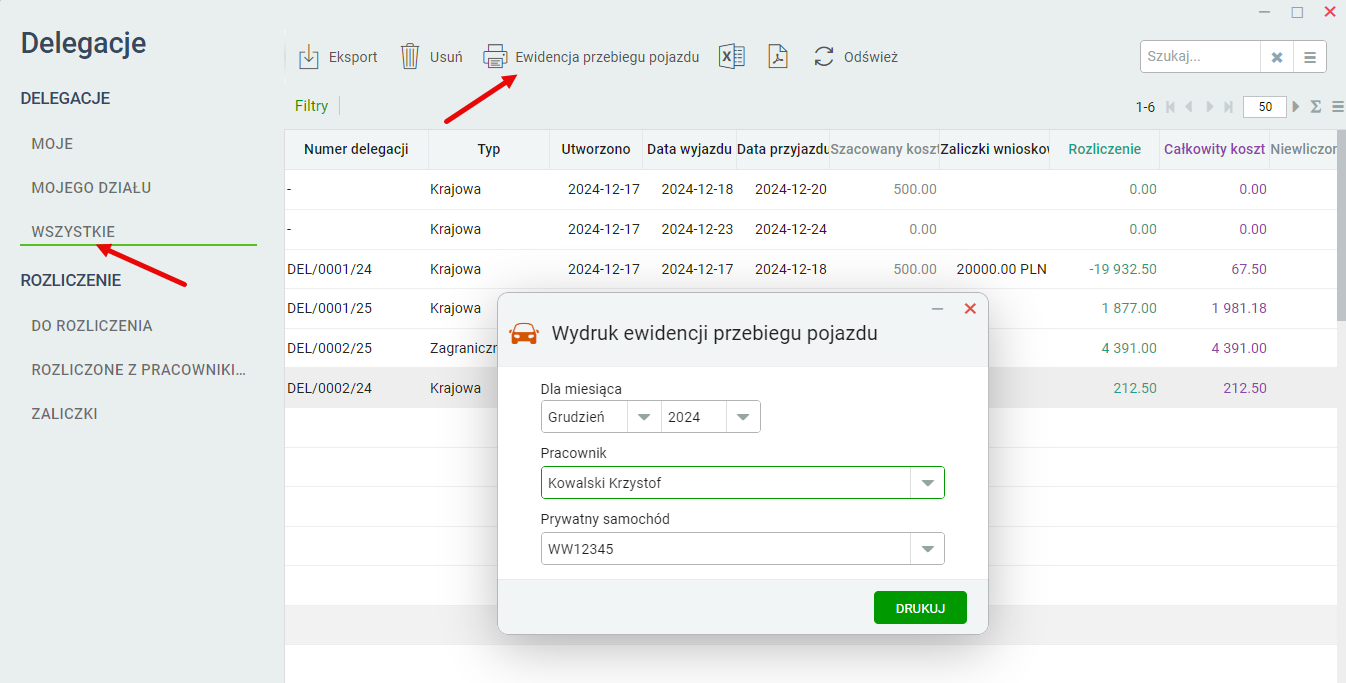Open the Grudzień month dropdown
Viewport: 1346px width, 683px height.
pyautogui.click(x=644, y=417)
